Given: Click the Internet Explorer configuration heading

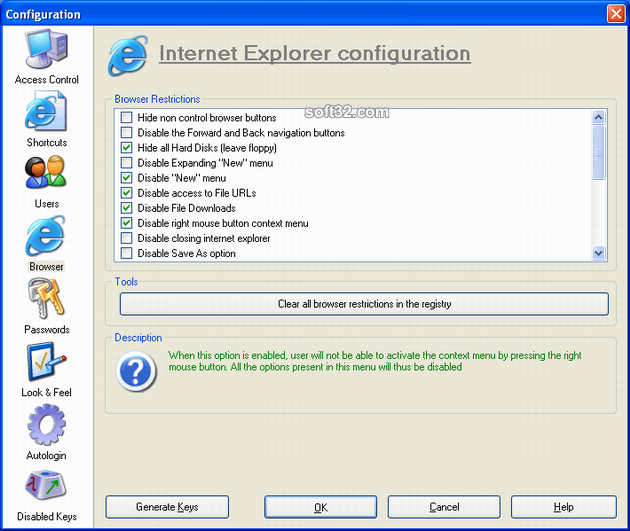Looking at the screenshot, I should click(x=315, y=54).
